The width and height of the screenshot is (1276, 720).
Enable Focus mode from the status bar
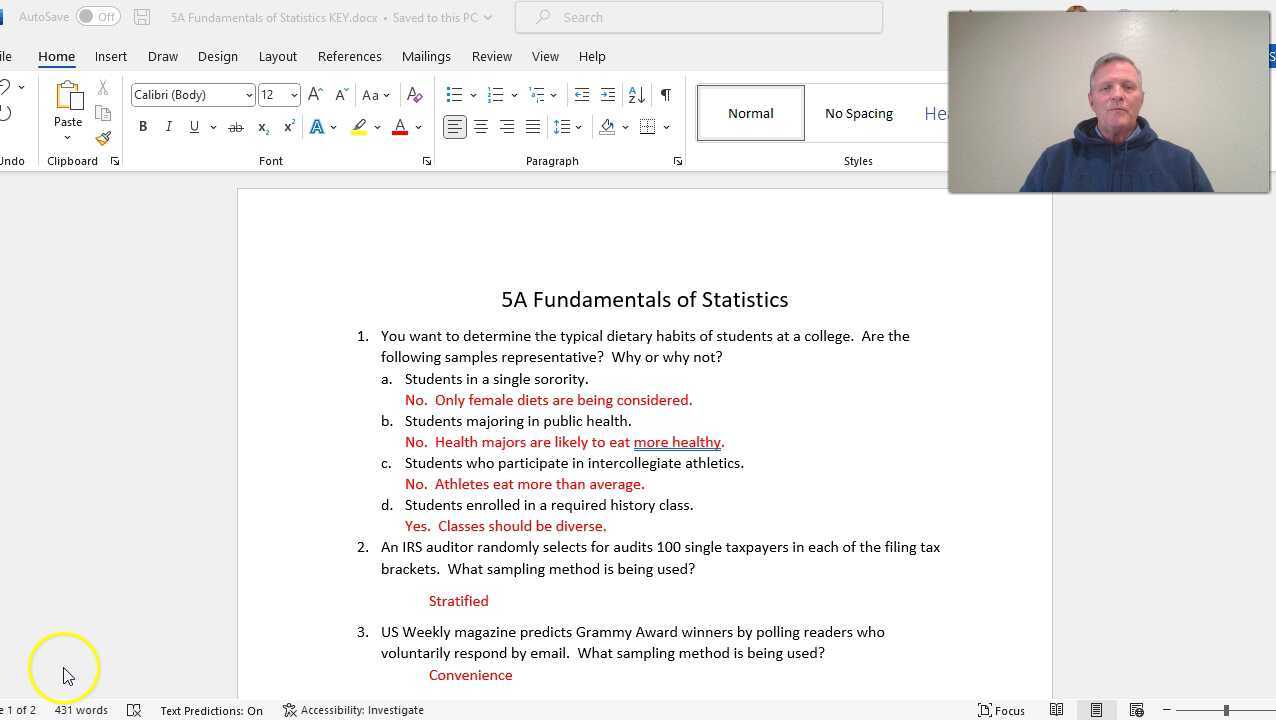pos(1001,710)
